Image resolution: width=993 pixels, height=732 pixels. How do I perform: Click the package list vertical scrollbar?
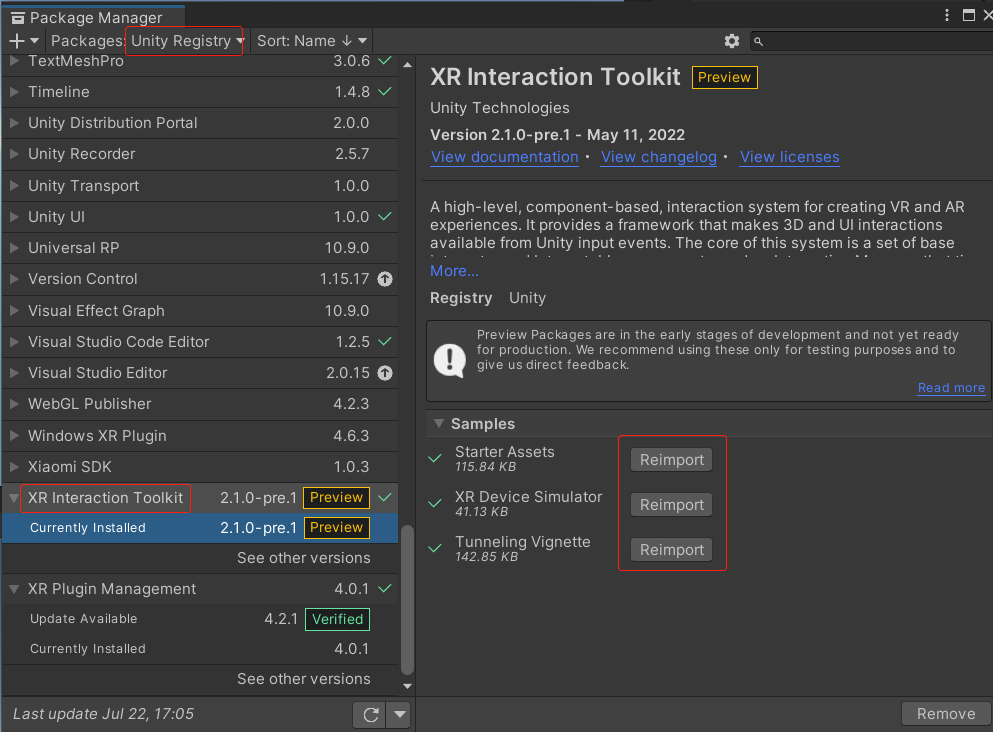tap(406, 600)
